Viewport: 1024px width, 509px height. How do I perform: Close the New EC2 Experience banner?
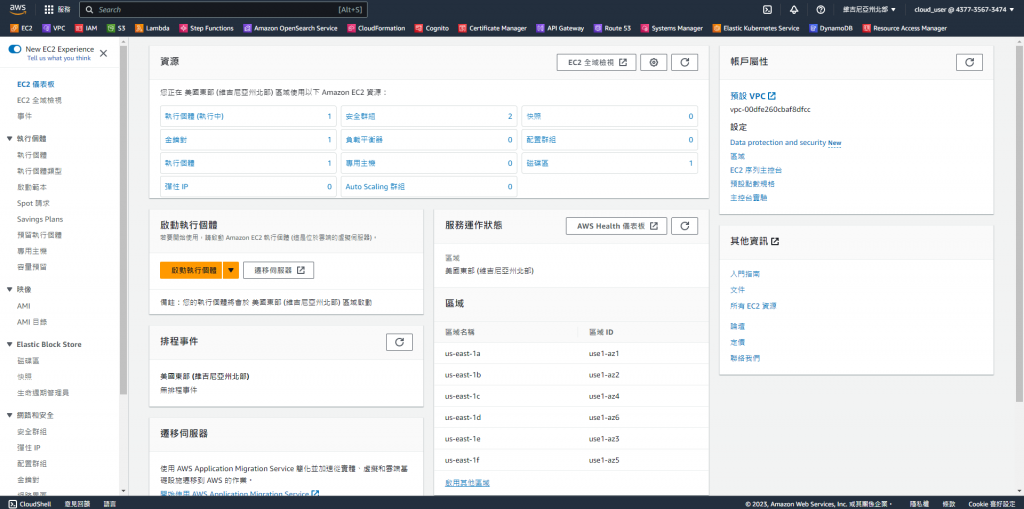(103, 54)
